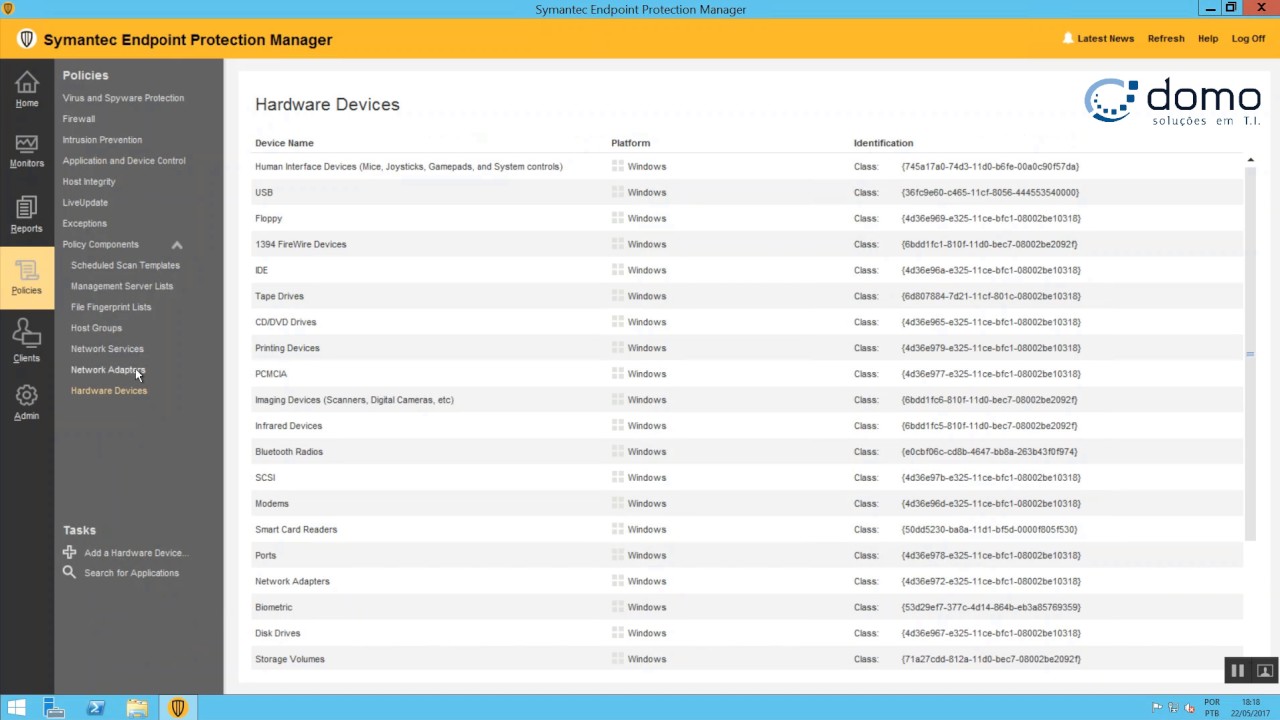The width and height of the screenshot is (1280, 720).
Task: Select Hardware Devices in the sidebar
Action: pyautogui.click(x=109, y=391)
